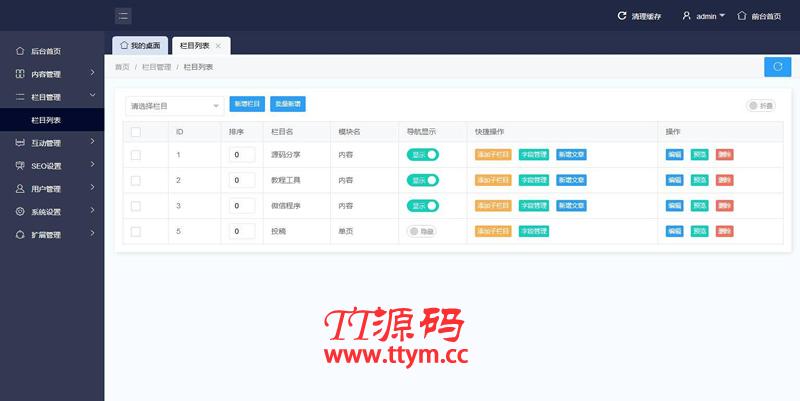
Task: Click 字段管理 for 教程工具
Action: pyautogui.click(x=534, y=180)
